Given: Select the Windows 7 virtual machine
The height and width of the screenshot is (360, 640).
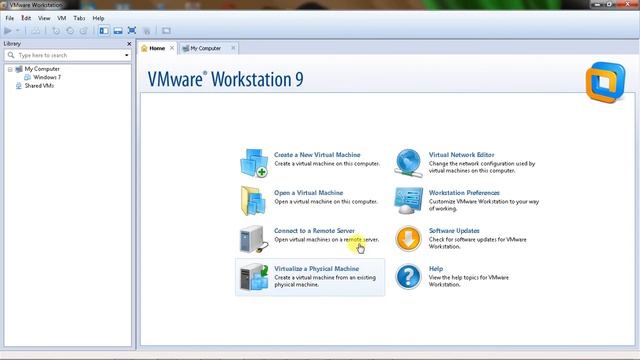Looking at the screenshot, I should [47, 77].
